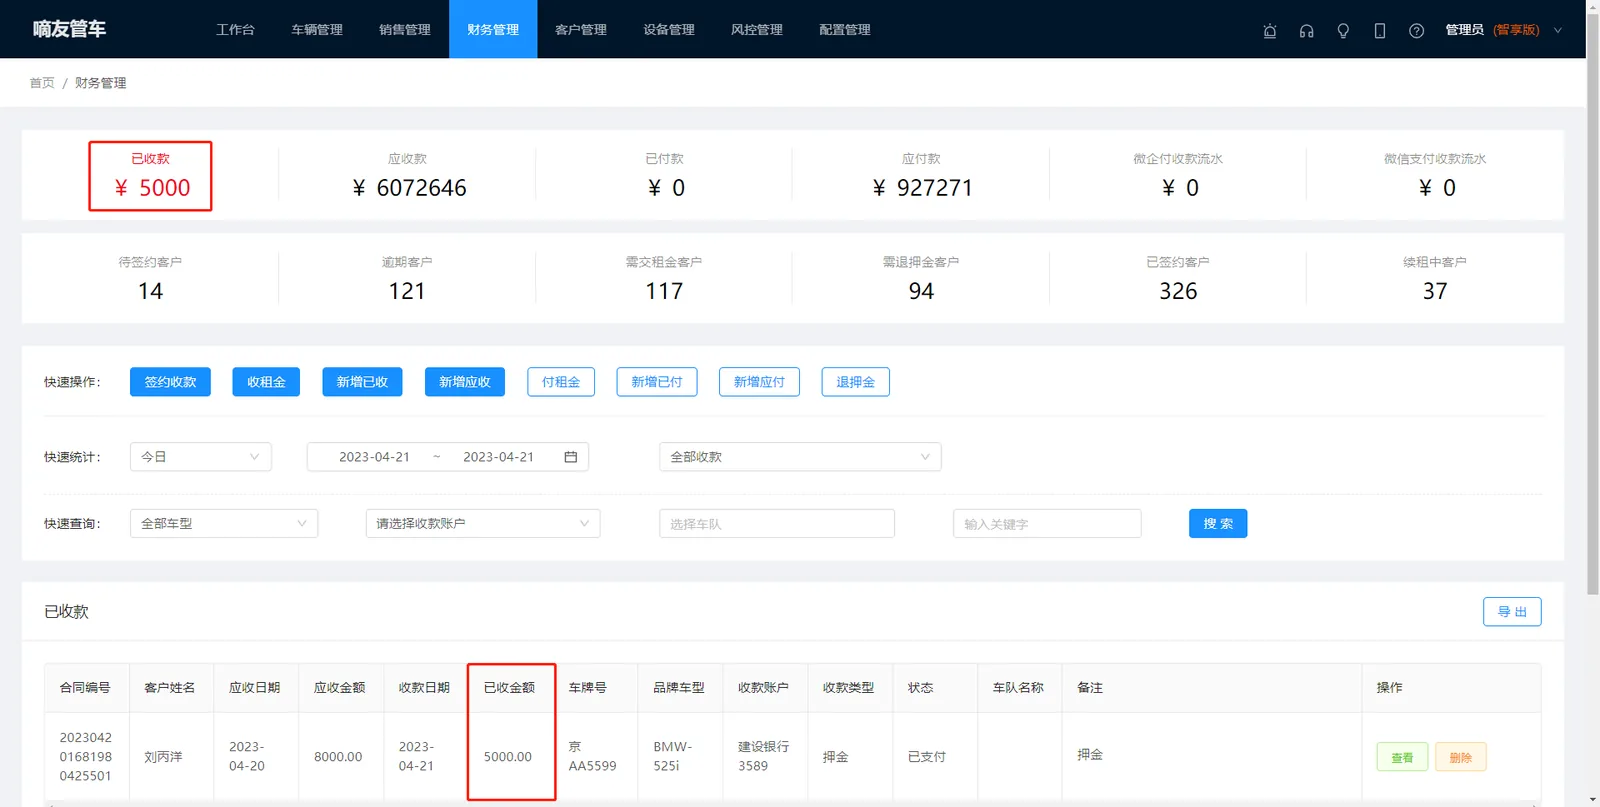Open the 销售管理 menu
Viewport: 1600px width, 807px height.
(x=405, y=29)
